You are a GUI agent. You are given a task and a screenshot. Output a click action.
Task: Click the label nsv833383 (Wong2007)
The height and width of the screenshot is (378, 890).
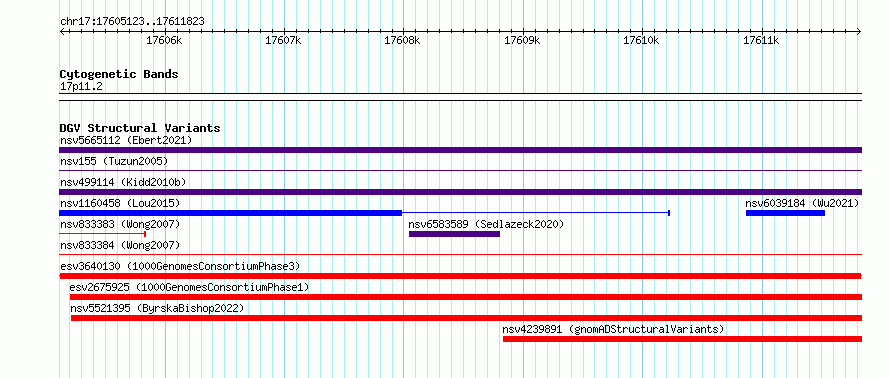coord(120,224)
